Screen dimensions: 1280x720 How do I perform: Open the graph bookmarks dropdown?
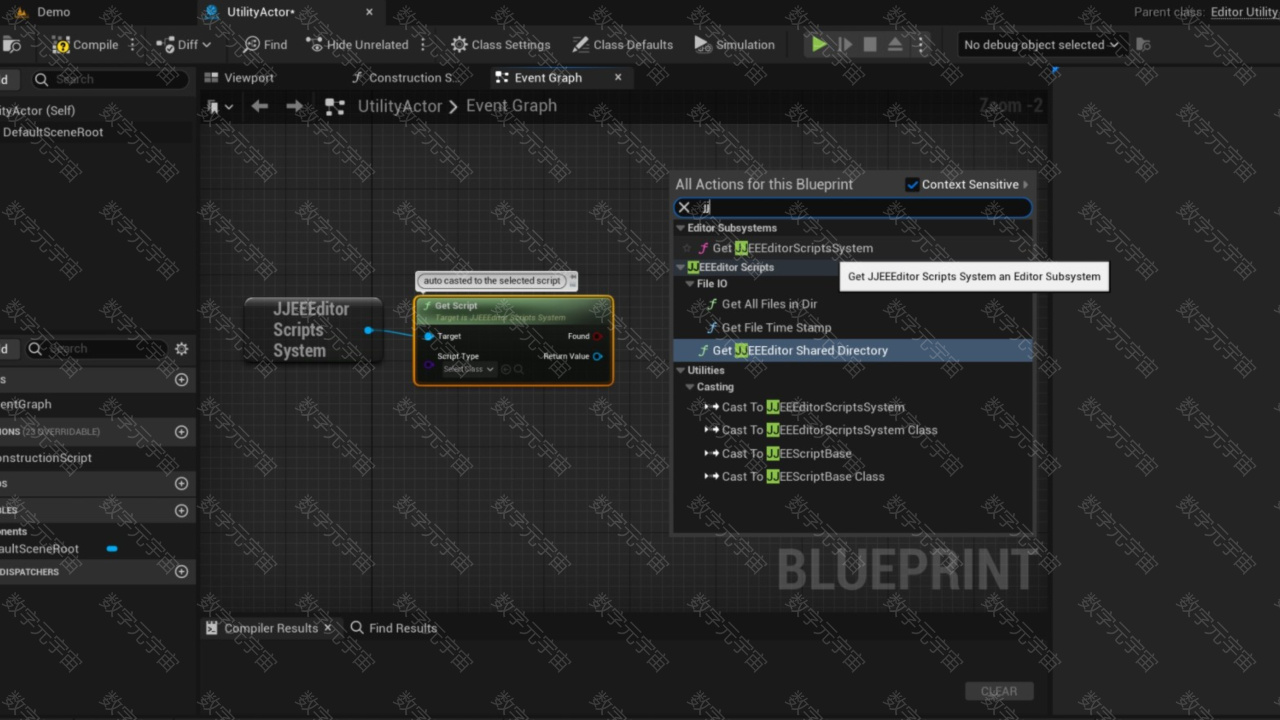point(220,106)
